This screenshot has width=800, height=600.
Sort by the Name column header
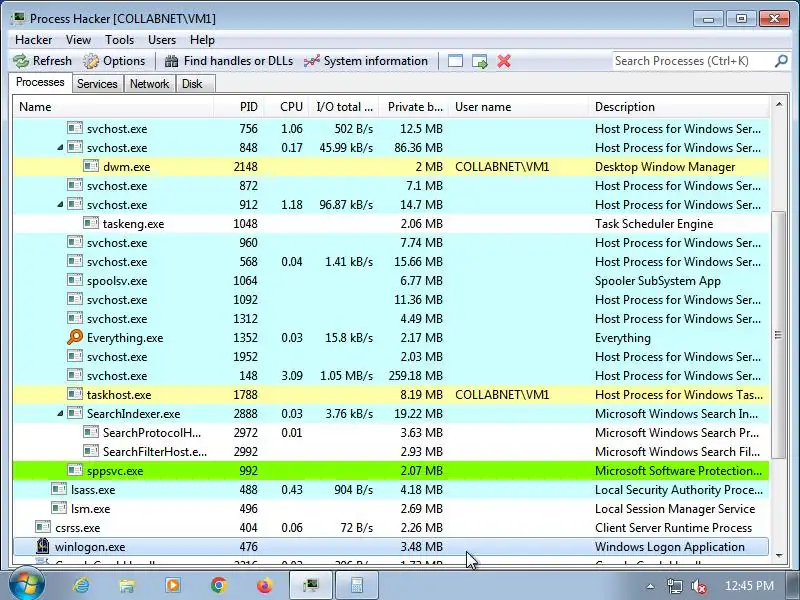coord(113,107)
